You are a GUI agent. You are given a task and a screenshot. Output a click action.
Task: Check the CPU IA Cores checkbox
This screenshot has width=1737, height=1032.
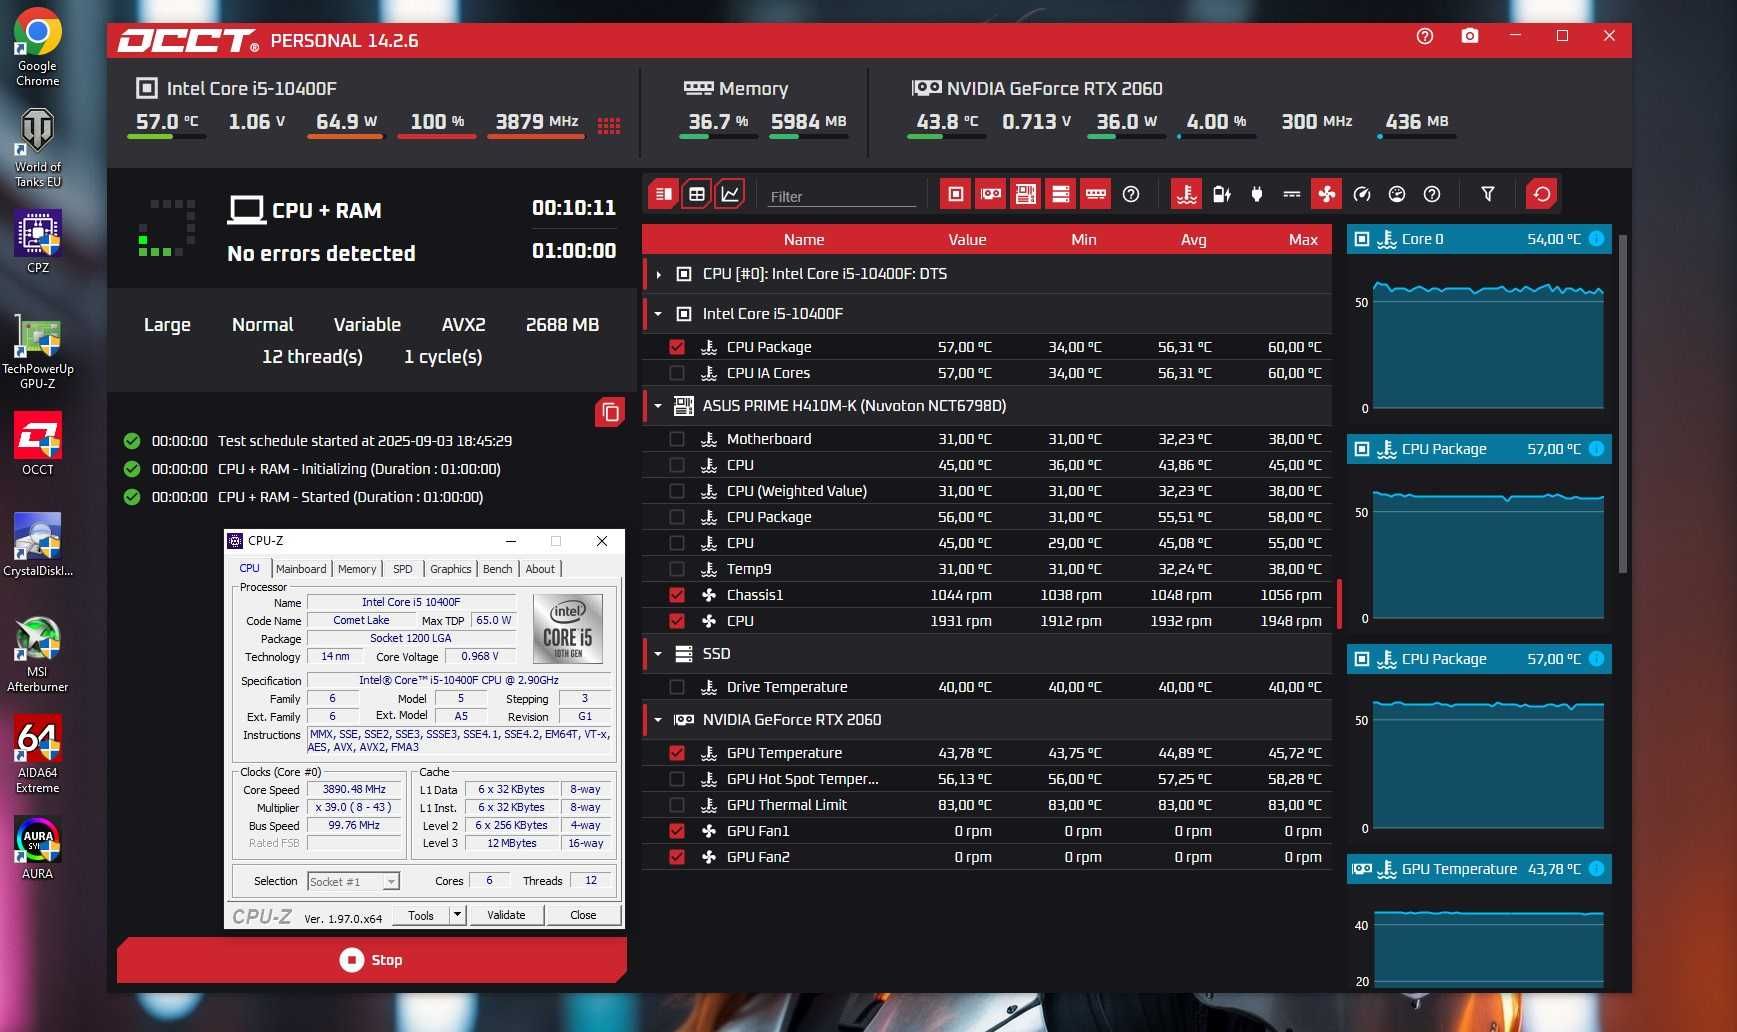click(677, 373)
